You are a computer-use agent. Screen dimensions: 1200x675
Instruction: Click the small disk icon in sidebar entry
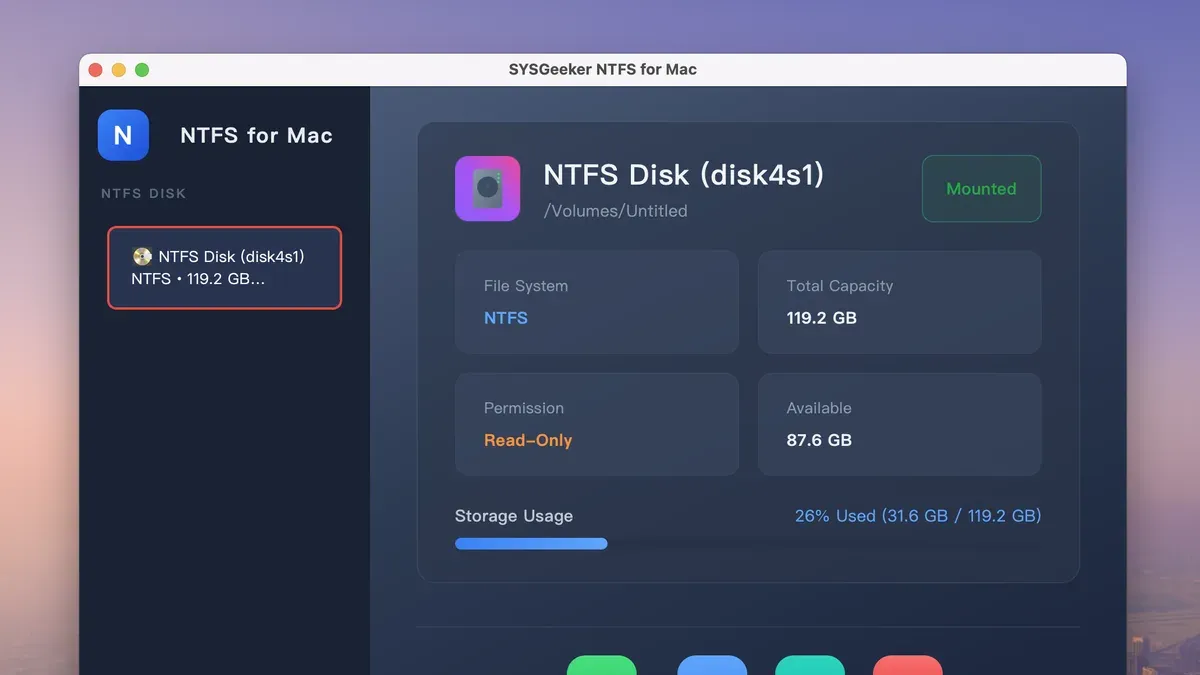[142, 256]
